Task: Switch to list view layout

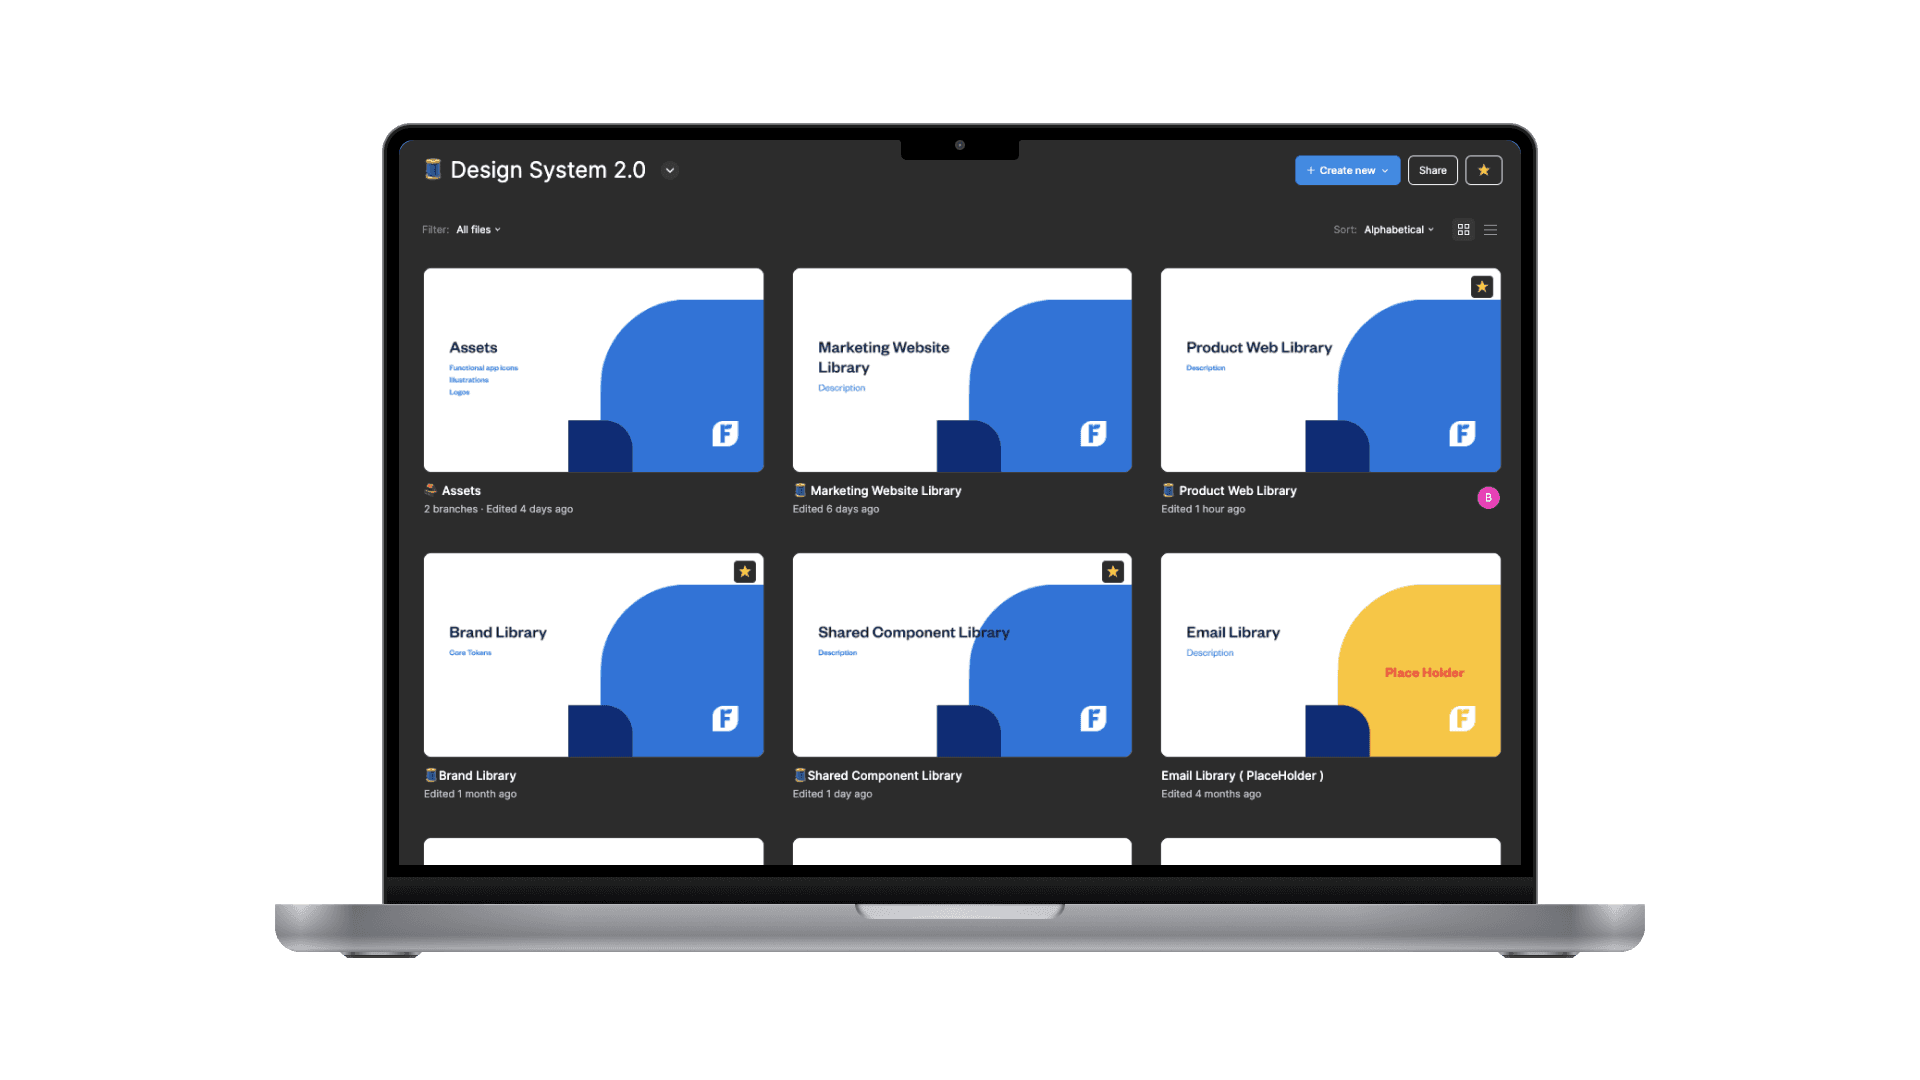Action: coord(1490,230)
